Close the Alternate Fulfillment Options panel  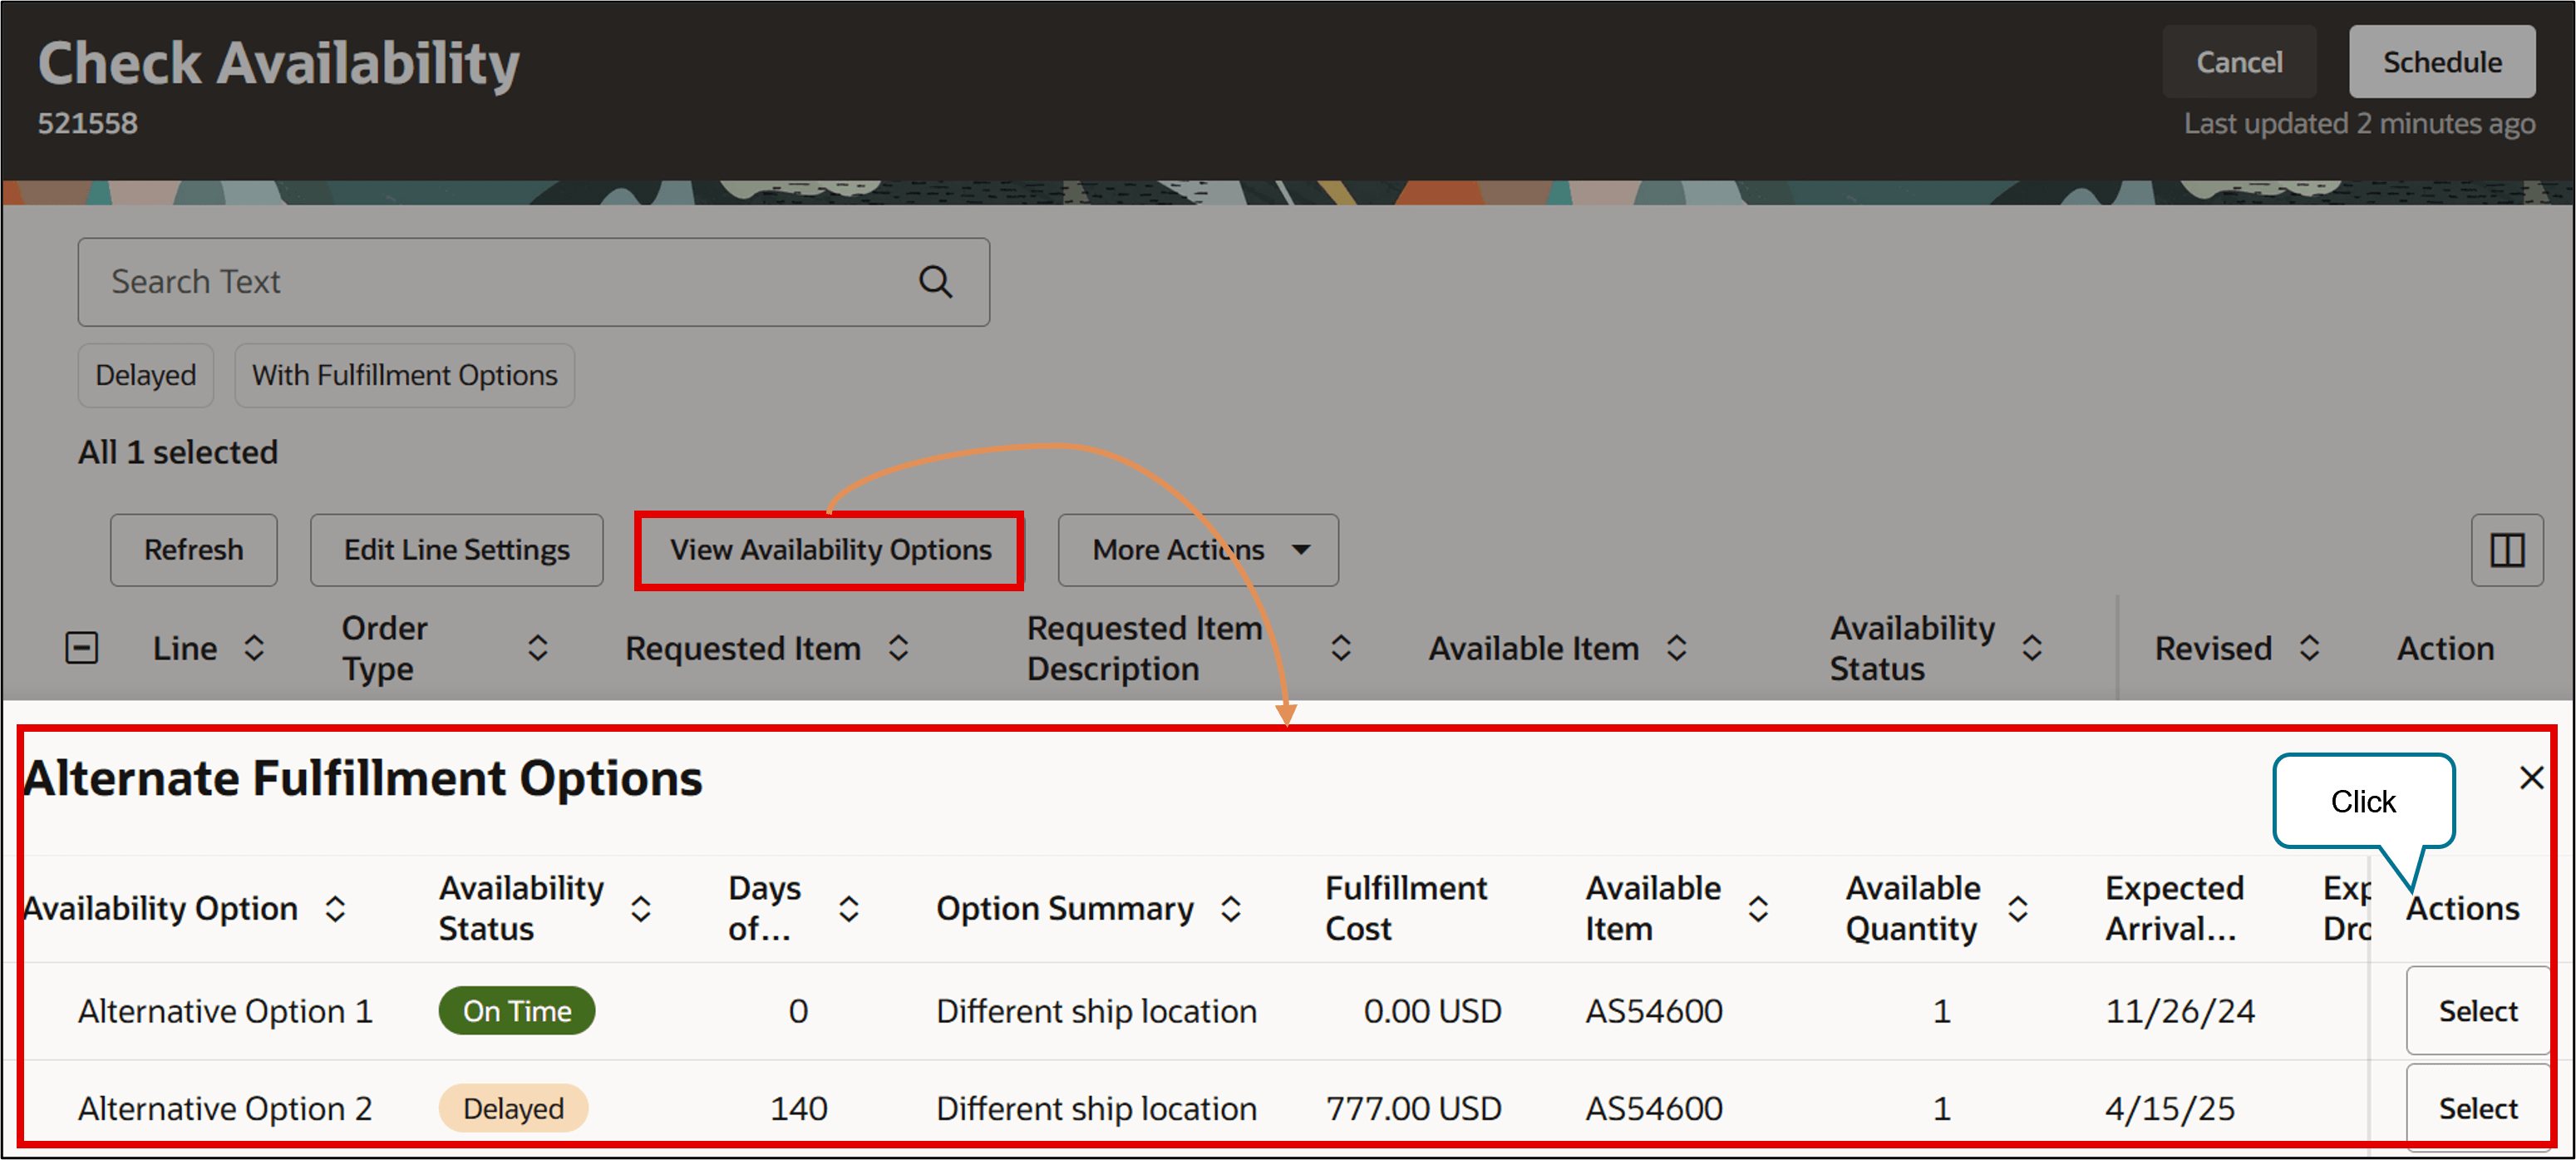click(x=2531, y=778)
